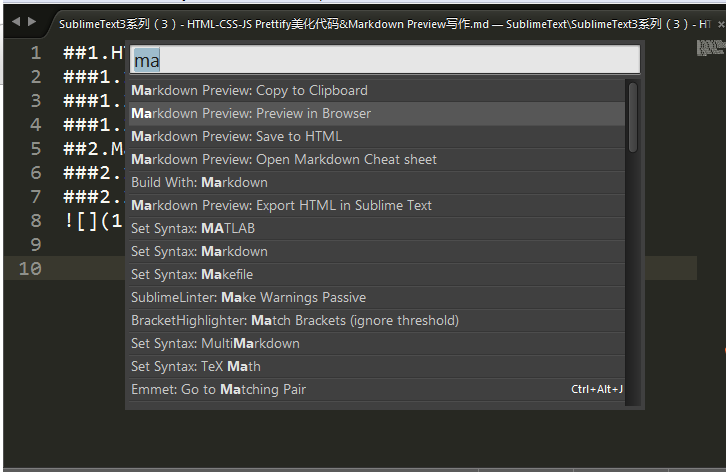Set Syntax to MATLAB
The height and width of the screenshot is (472, 726).
coord(377,228)
